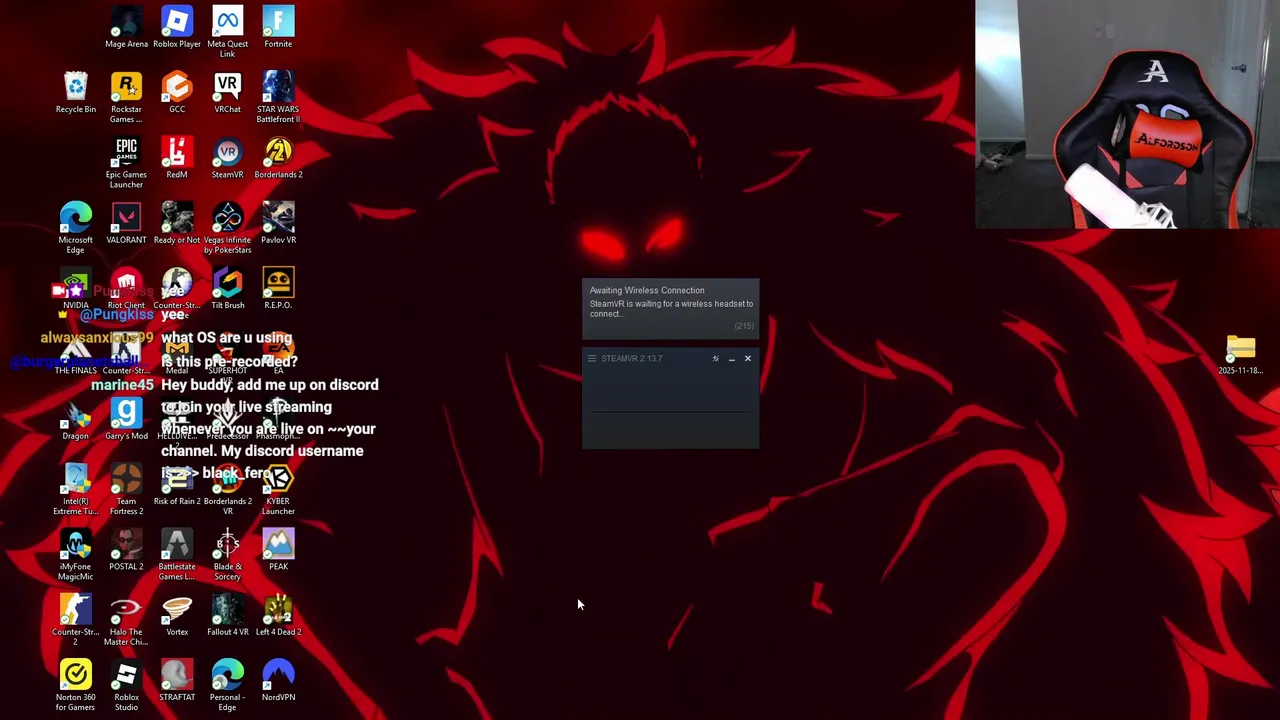Select the SteamVR desktop shortcut icon
This screenshot has width=1280, height=720.
[x=227, y=158]
